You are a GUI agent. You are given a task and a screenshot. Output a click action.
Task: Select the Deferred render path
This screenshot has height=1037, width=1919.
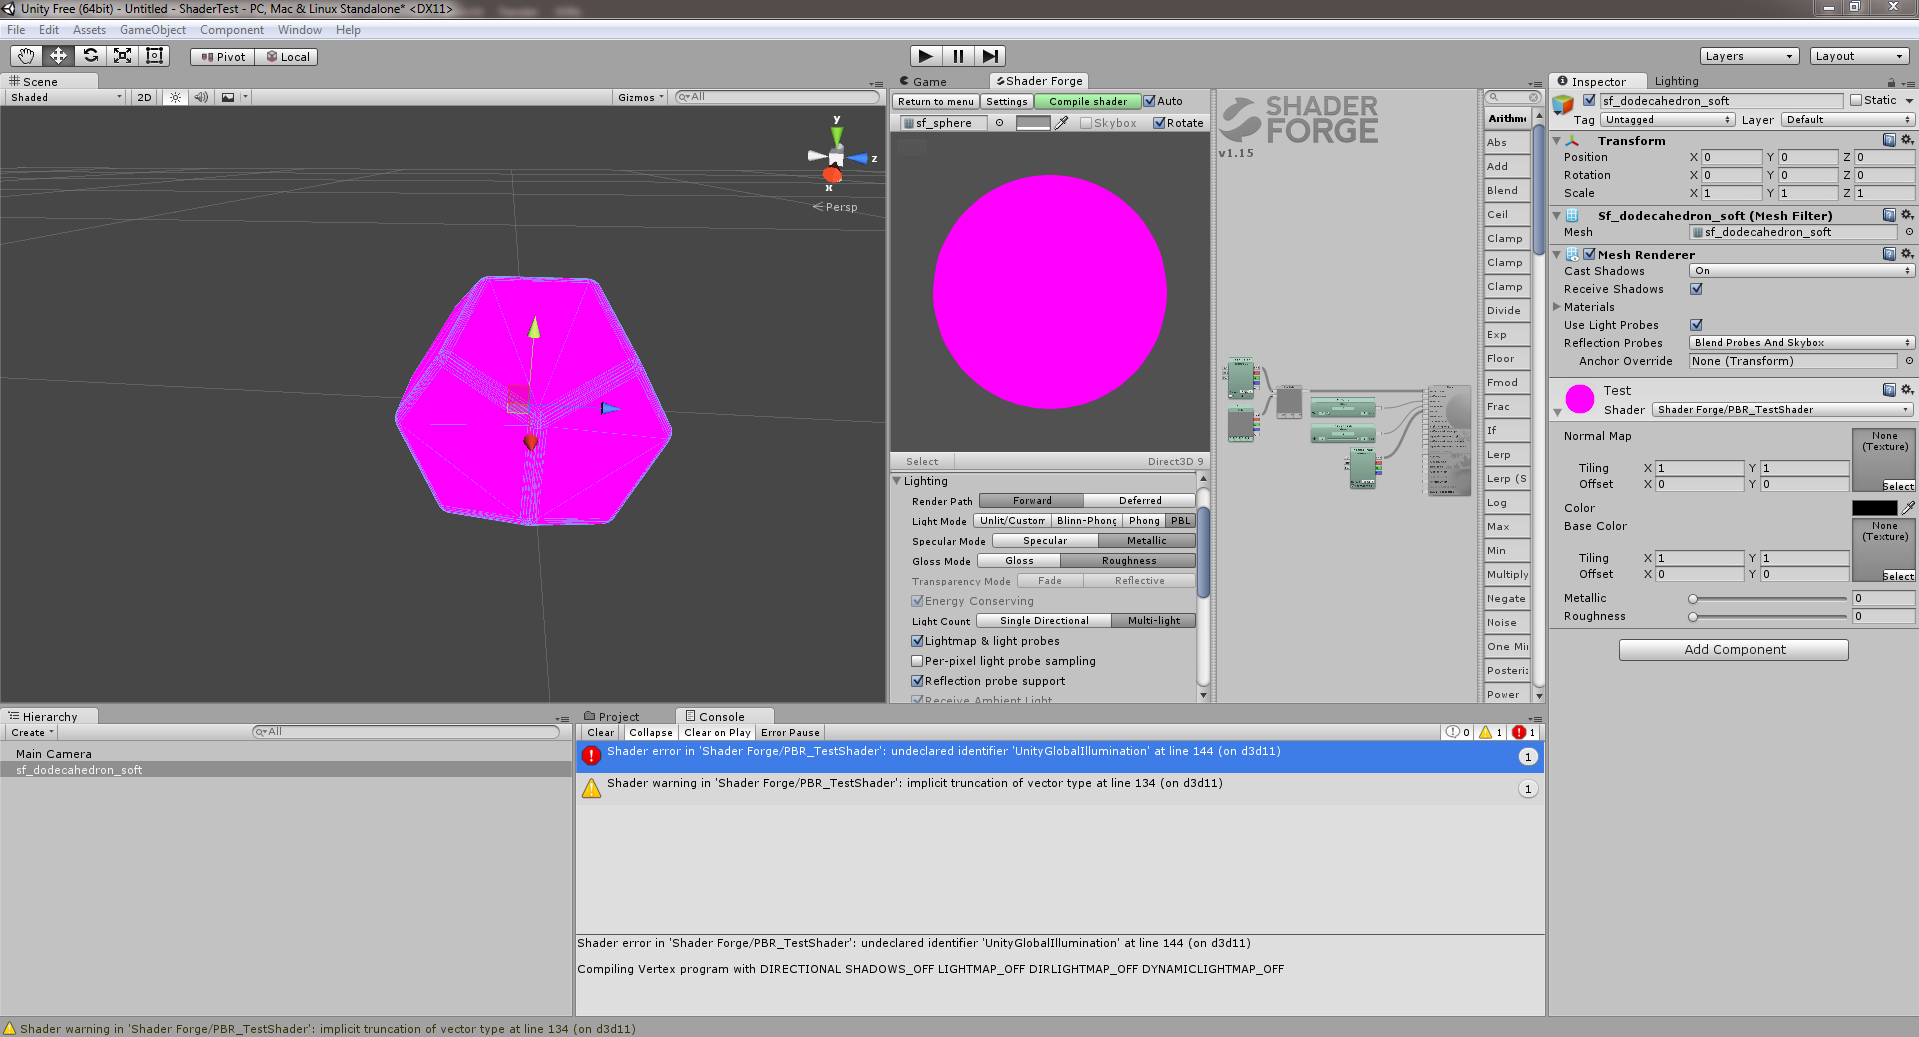(x=1140, y=501)
